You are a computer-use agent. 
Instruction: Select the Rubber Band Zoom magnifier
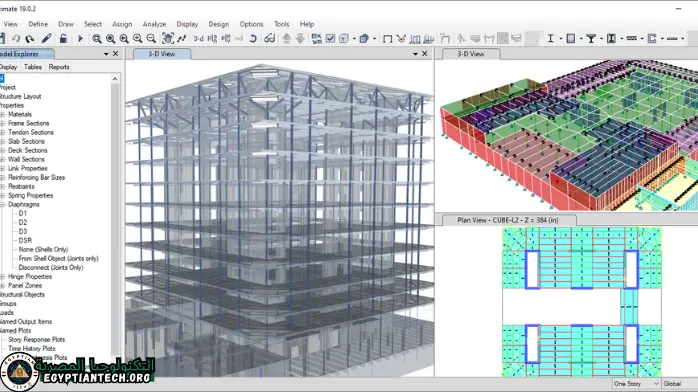pos(96,39)
